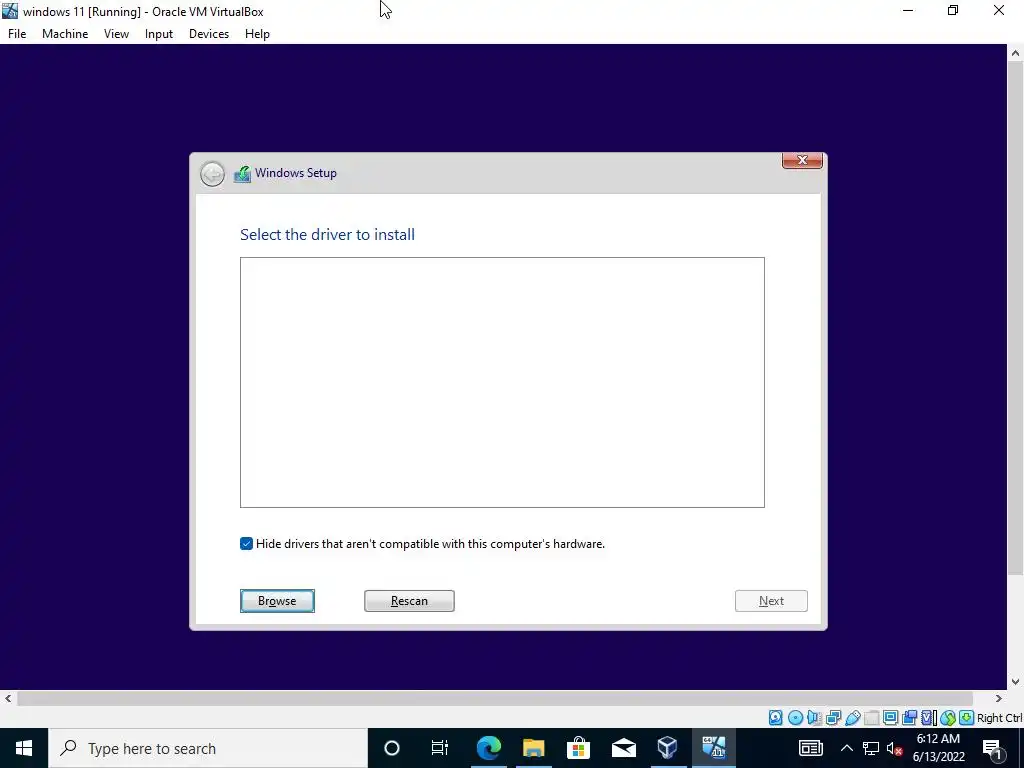Open Cortana from the taskbar

pyautogui.click(x=391, y=748)
